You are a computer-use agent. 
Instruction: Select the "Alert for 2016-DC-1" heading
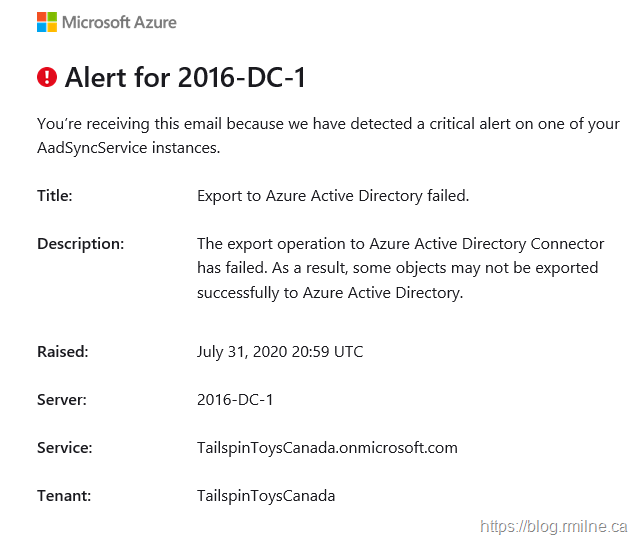pyautogui.click(x=185, y=77)
